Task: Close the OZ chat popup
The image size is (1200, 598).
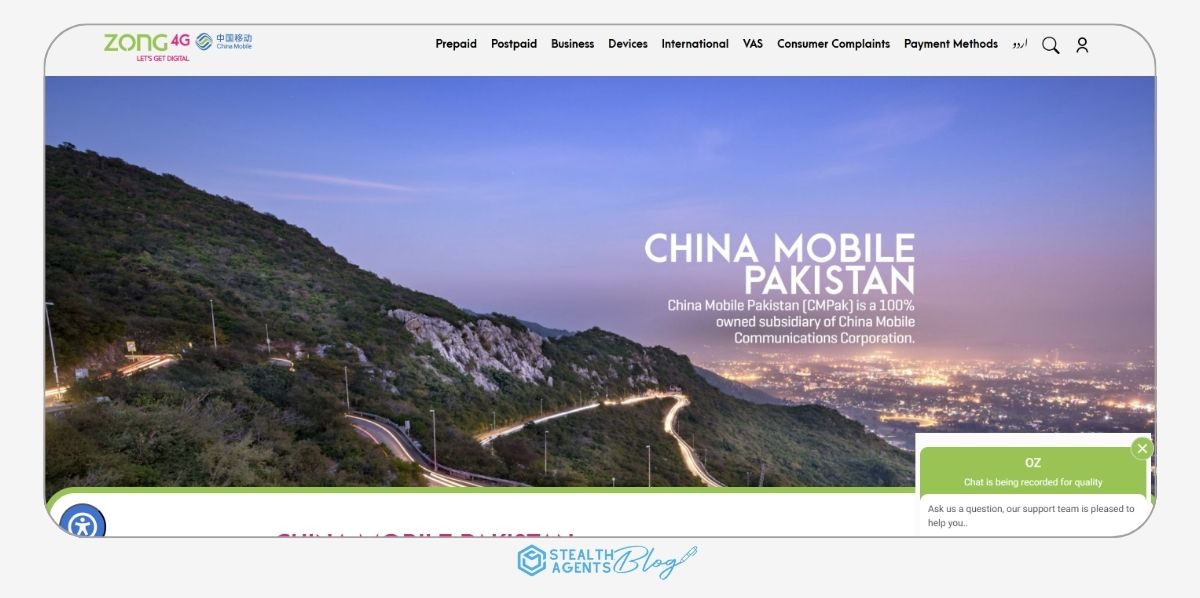Action: (1142, 448)
